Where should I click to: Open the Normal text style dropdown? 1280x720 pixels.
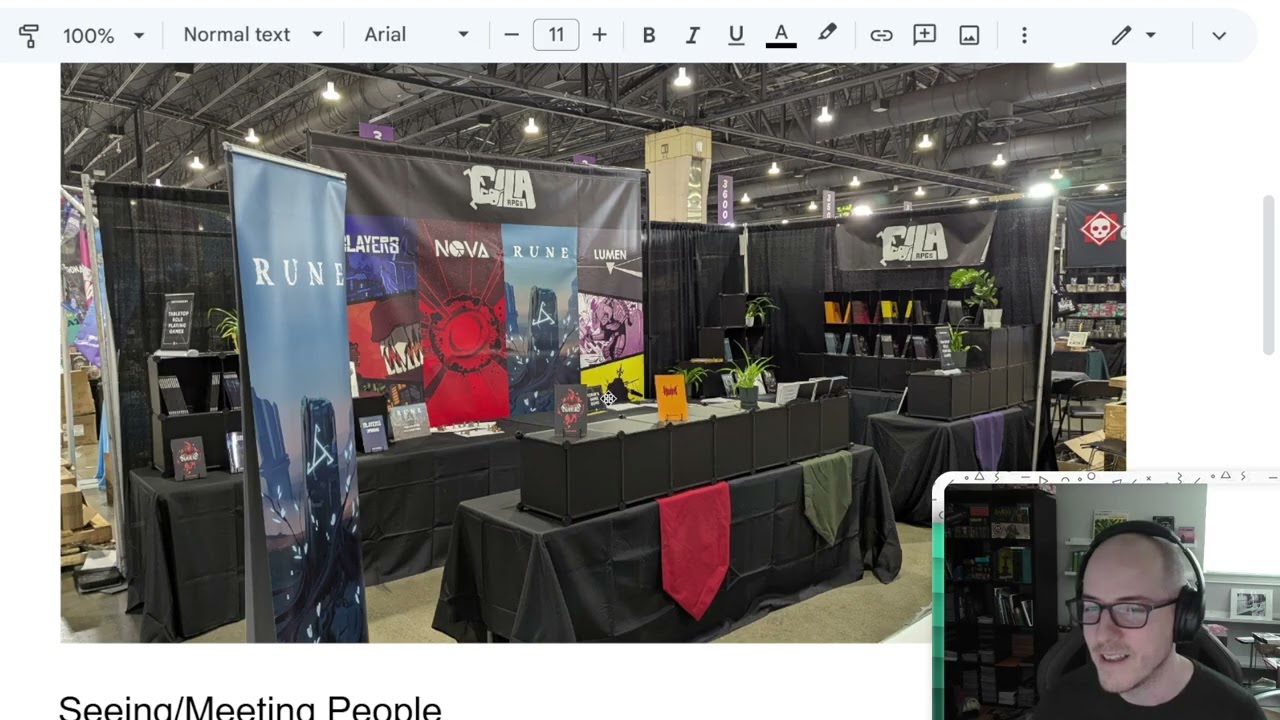click(x=253, y=35)
